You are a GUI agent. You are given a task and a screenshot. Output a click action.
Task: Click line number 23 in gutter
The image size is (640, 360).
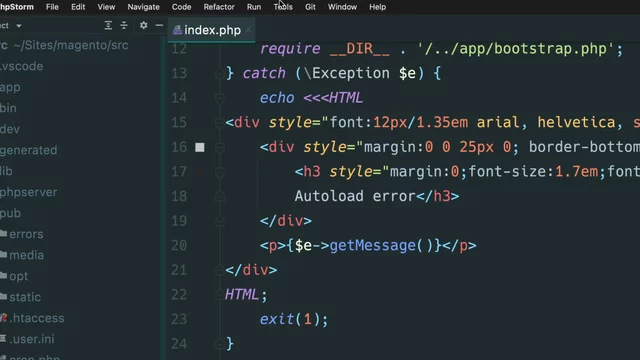click(x=179, y=319)
